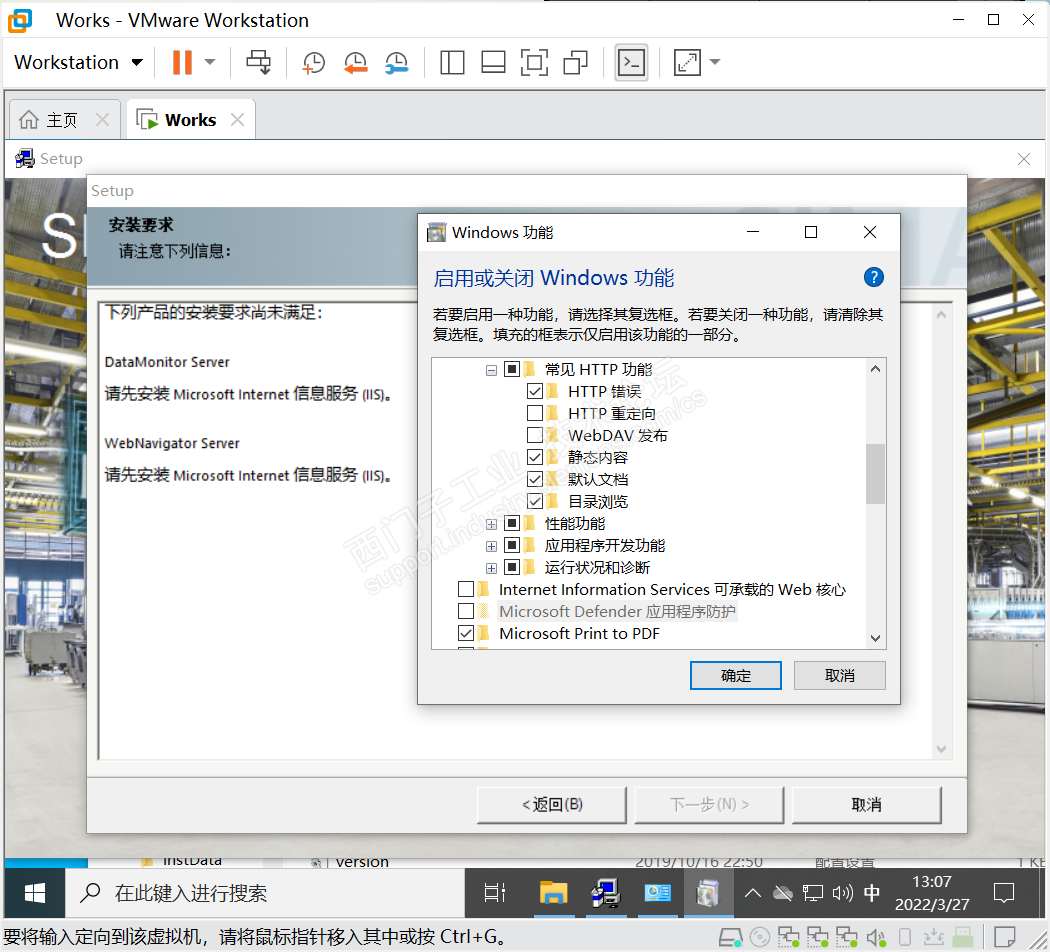The image size is (1050, 952).
Task: Click the volume icon in guest tray
Action: click(842, 893)
